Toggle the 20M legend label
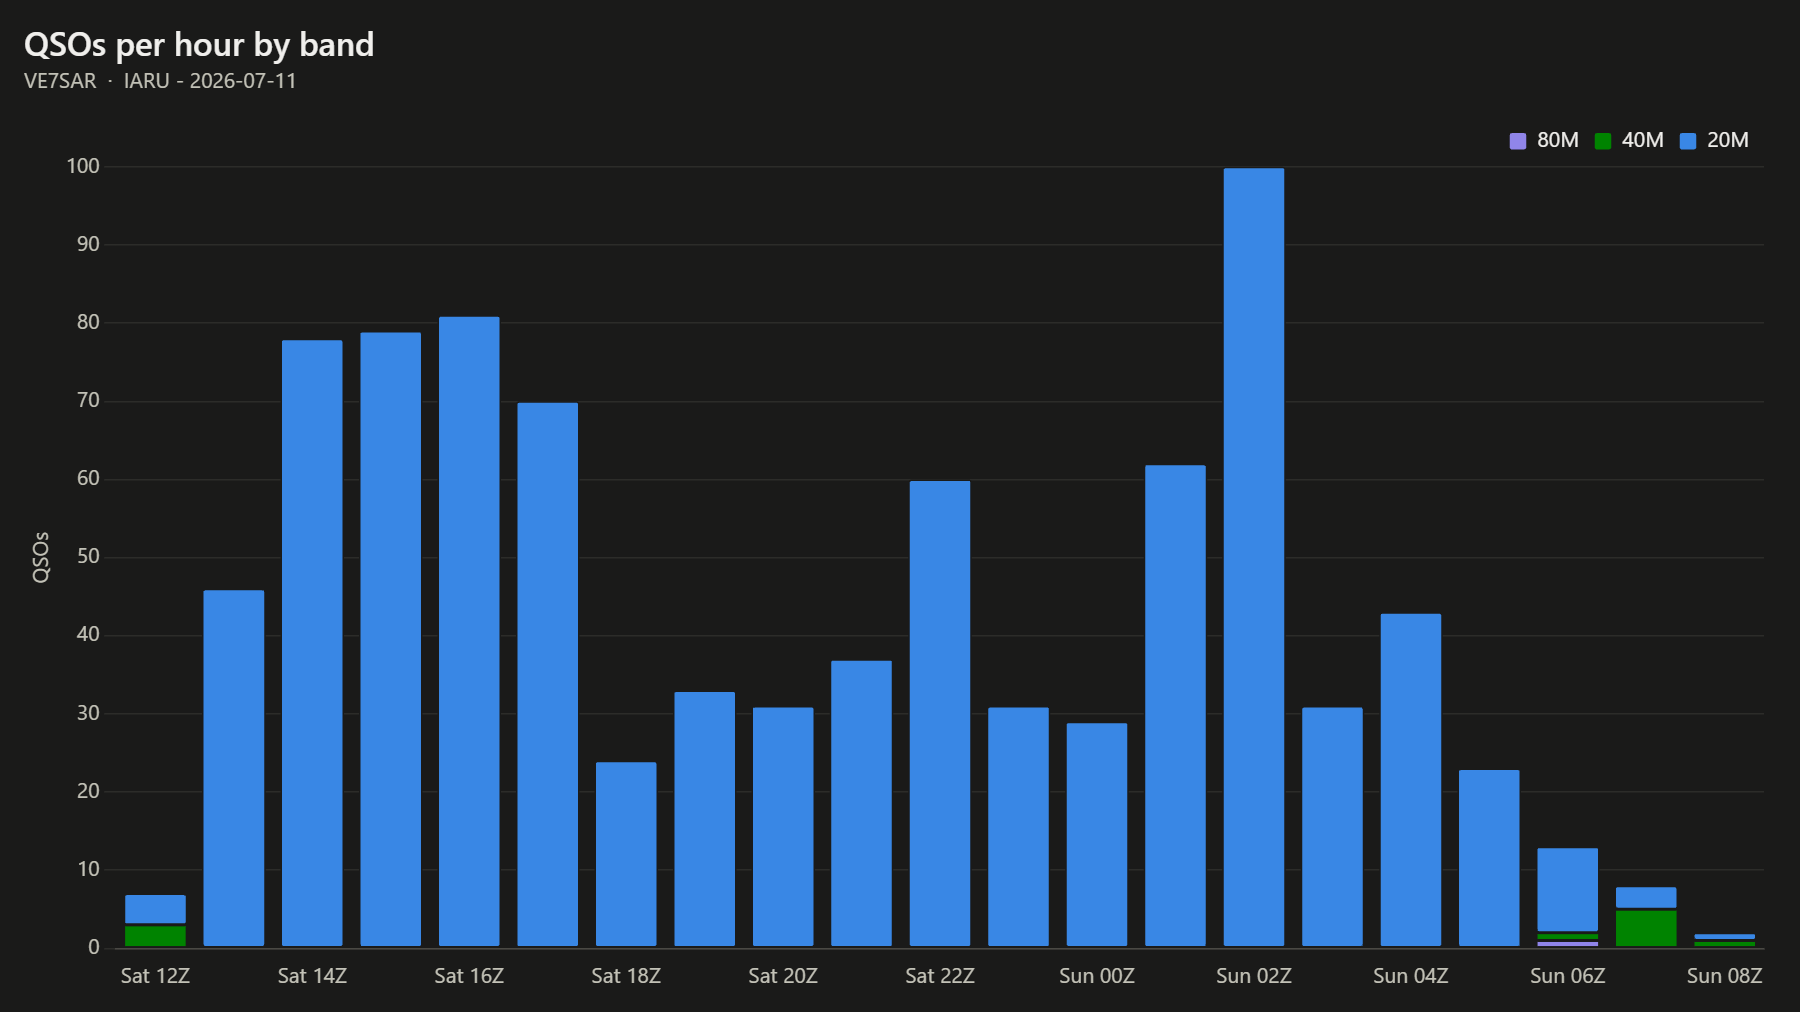The width and height of the screenshot is (1800, 1012). [x=1728, y=140]
